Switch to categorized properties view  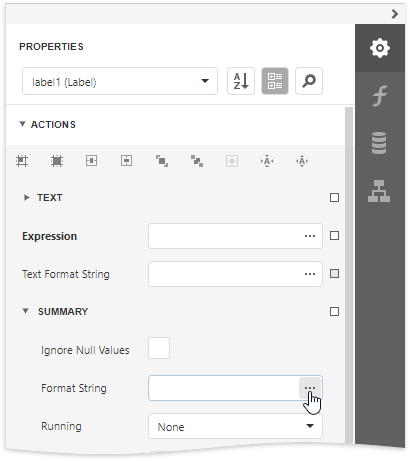point(275,81)
